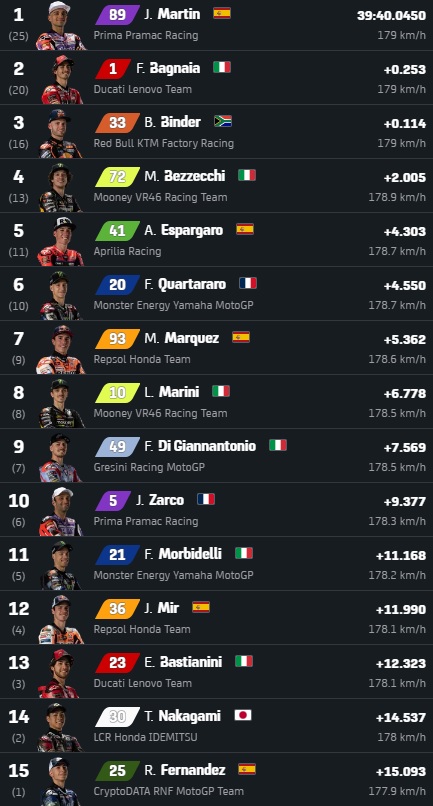The width and height of the screenshot is (433, 806).
Task: Click Spanish flag next to J. Martin
Action: click(222, 13)
